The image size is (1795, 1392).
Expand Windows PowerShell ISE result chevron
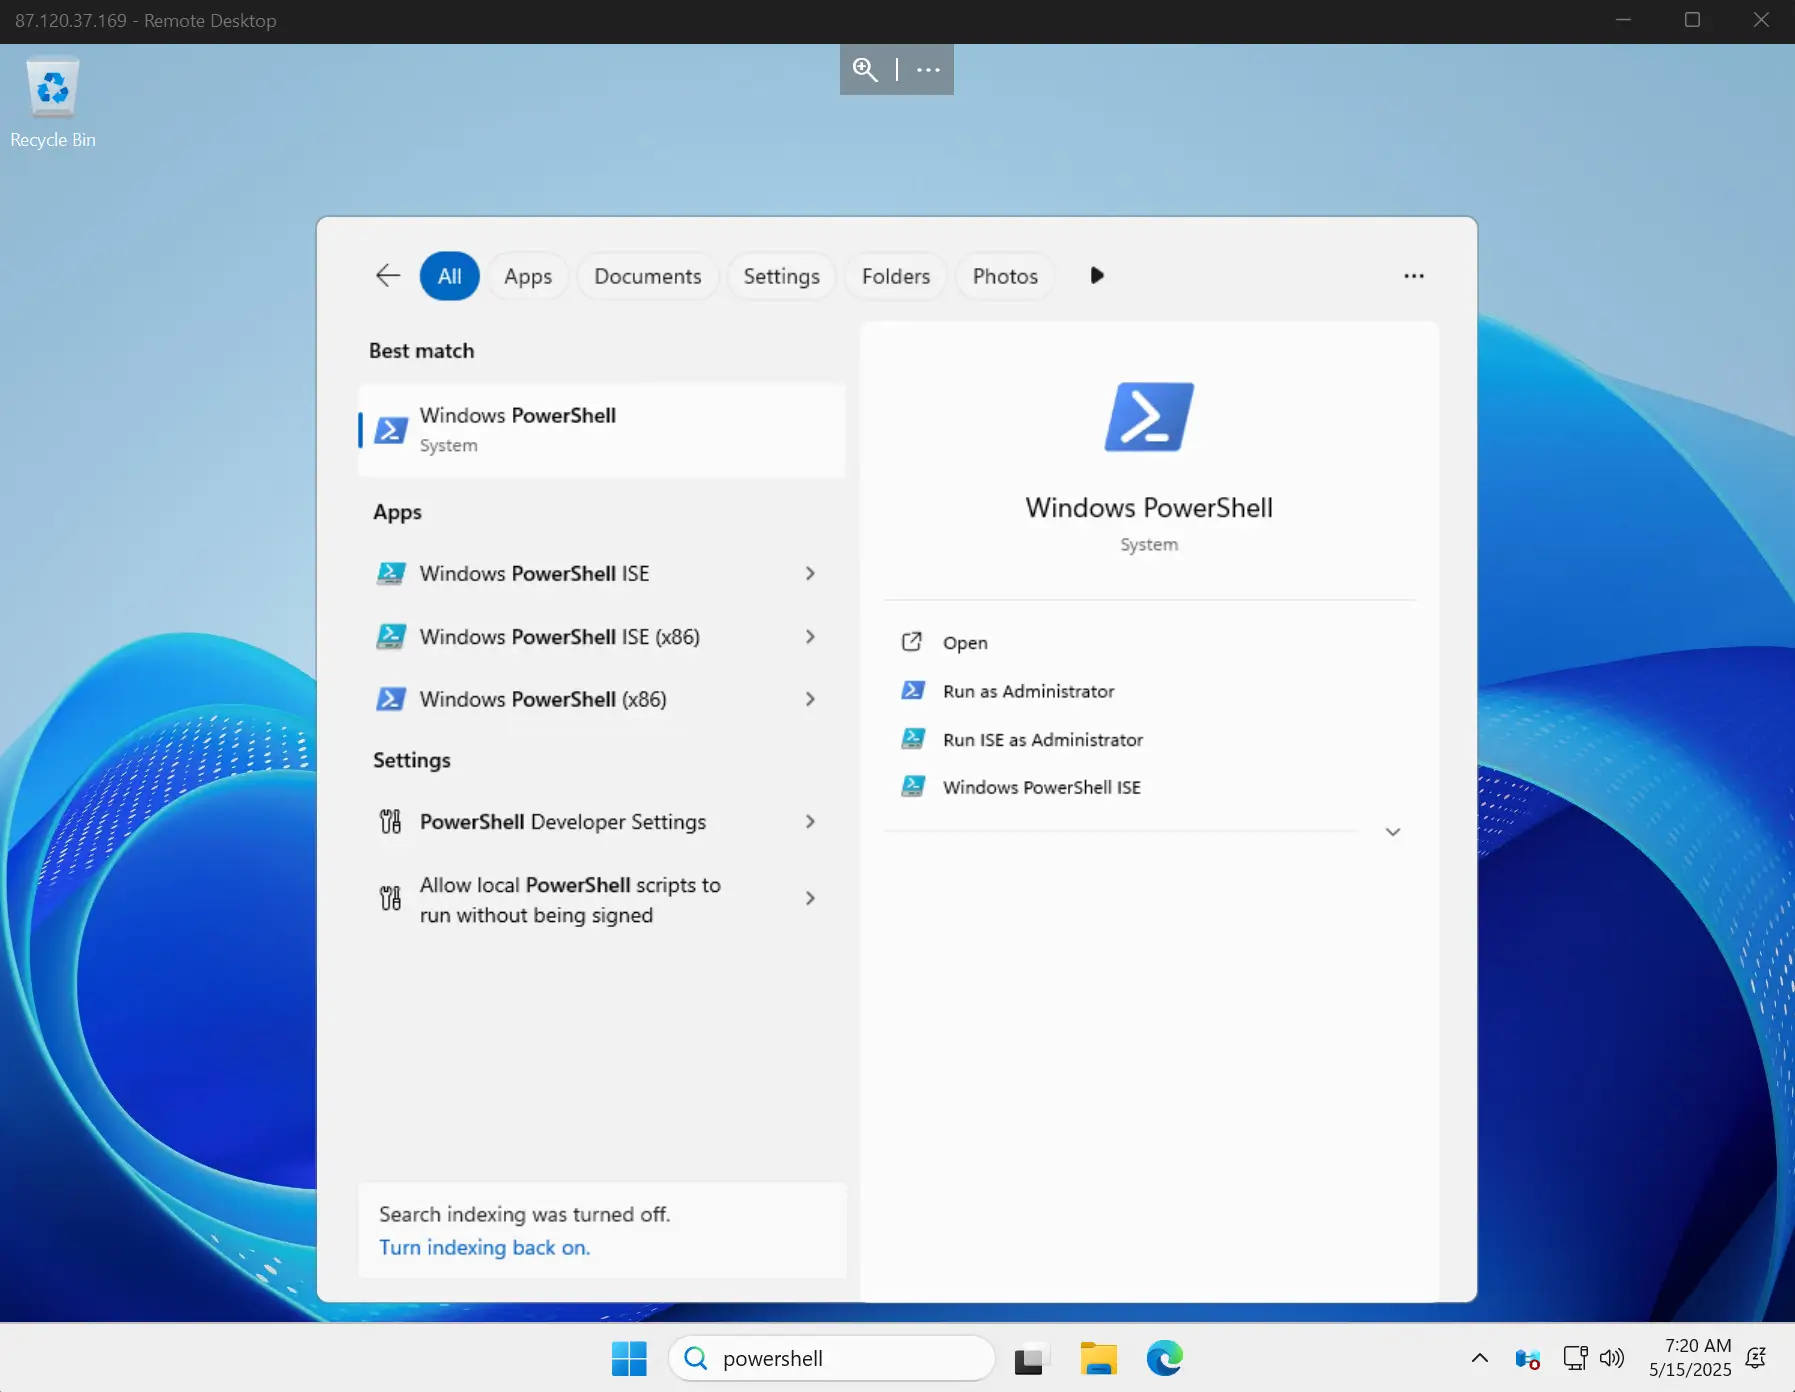click(810, 573)
